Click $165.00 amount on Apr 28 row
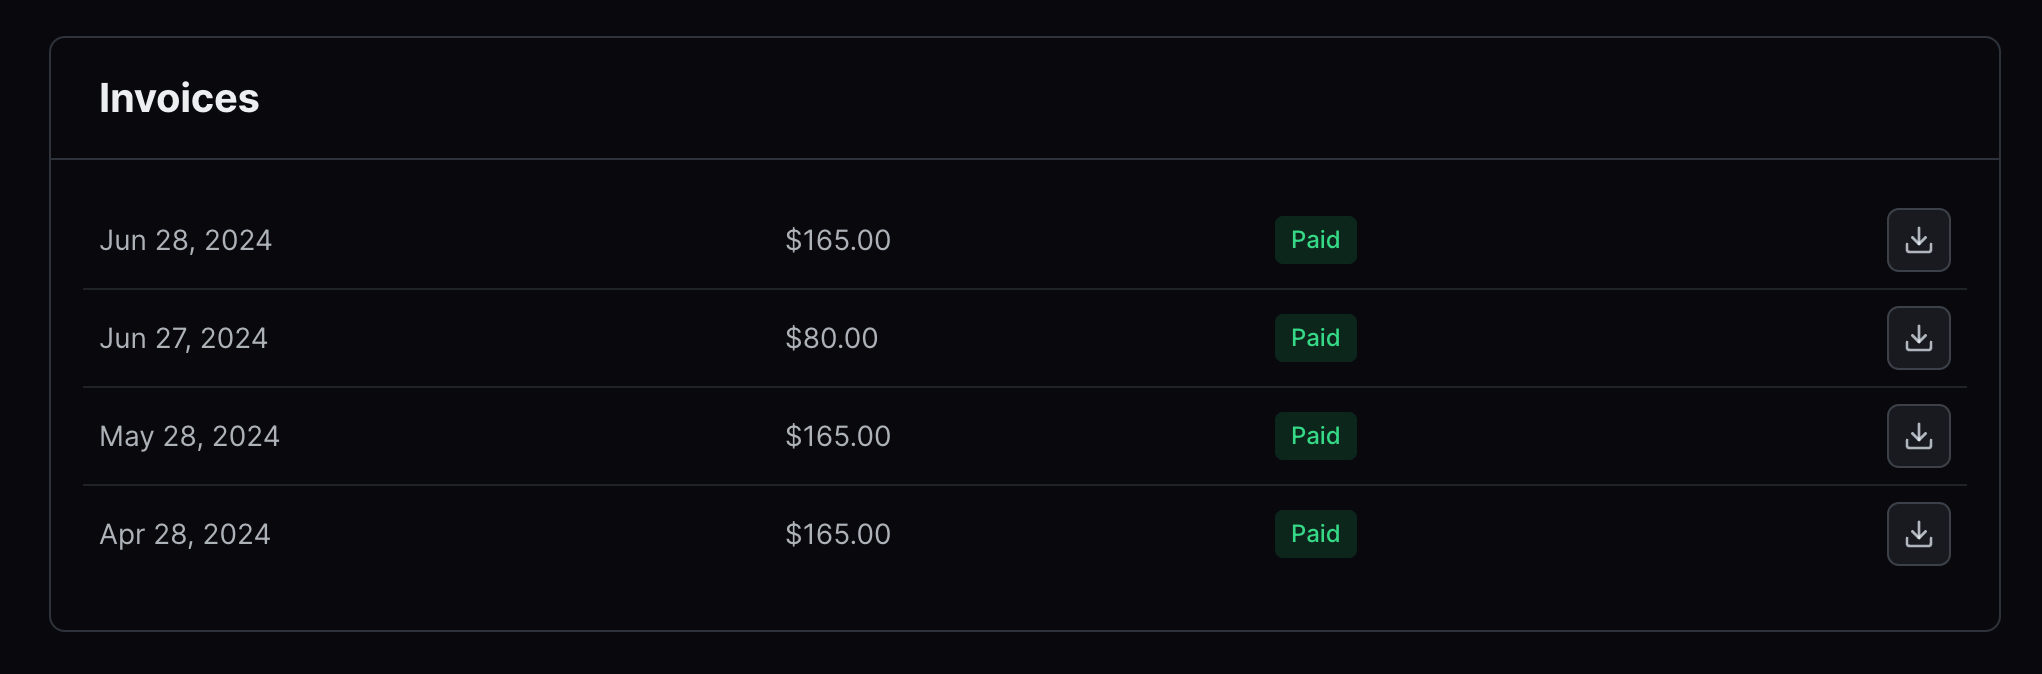2042x674 pixels. point(838,534)
